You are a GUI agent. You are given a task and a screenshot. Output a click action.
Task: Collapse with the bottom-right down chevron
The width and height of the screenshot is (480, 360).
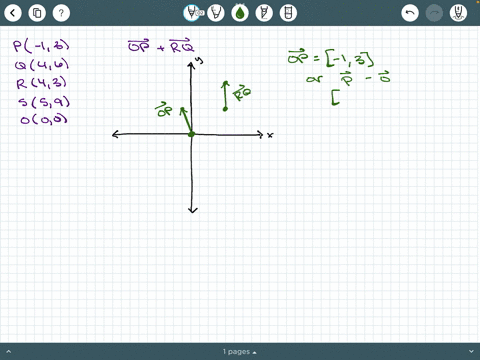[x=471, y=351]
